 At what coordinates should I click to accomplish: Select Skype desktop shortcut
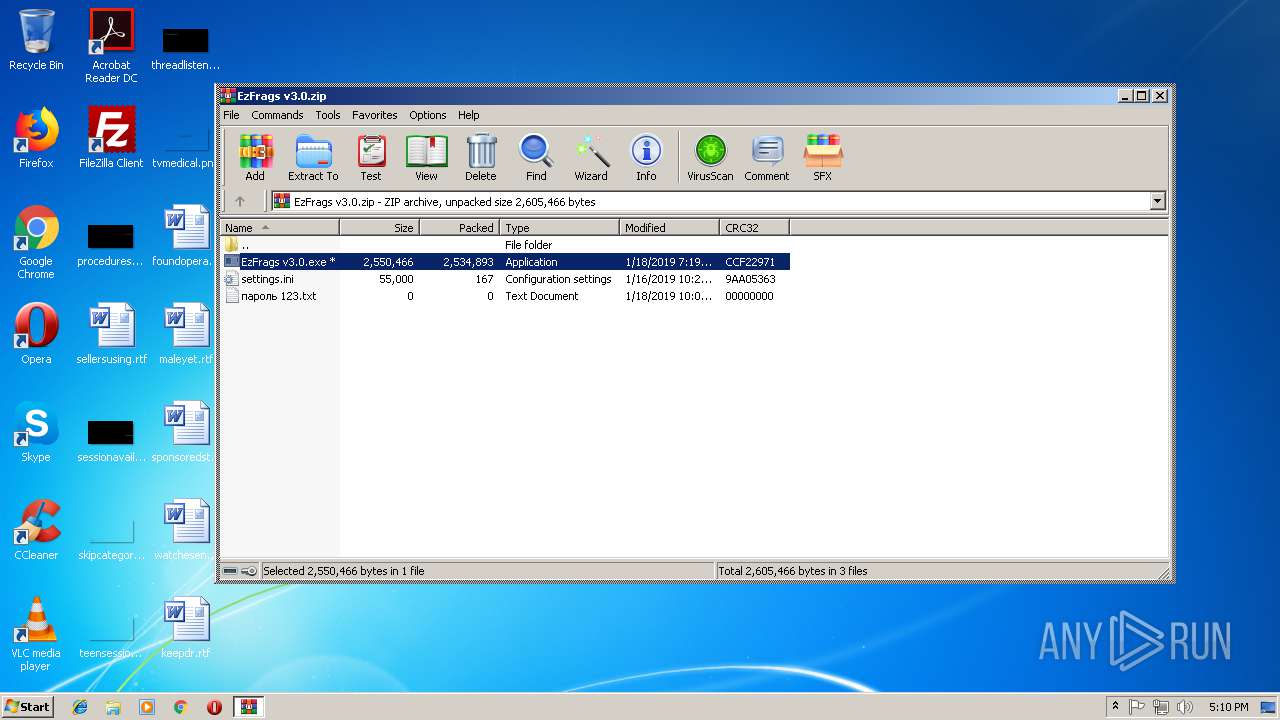(x=36, y=432)
